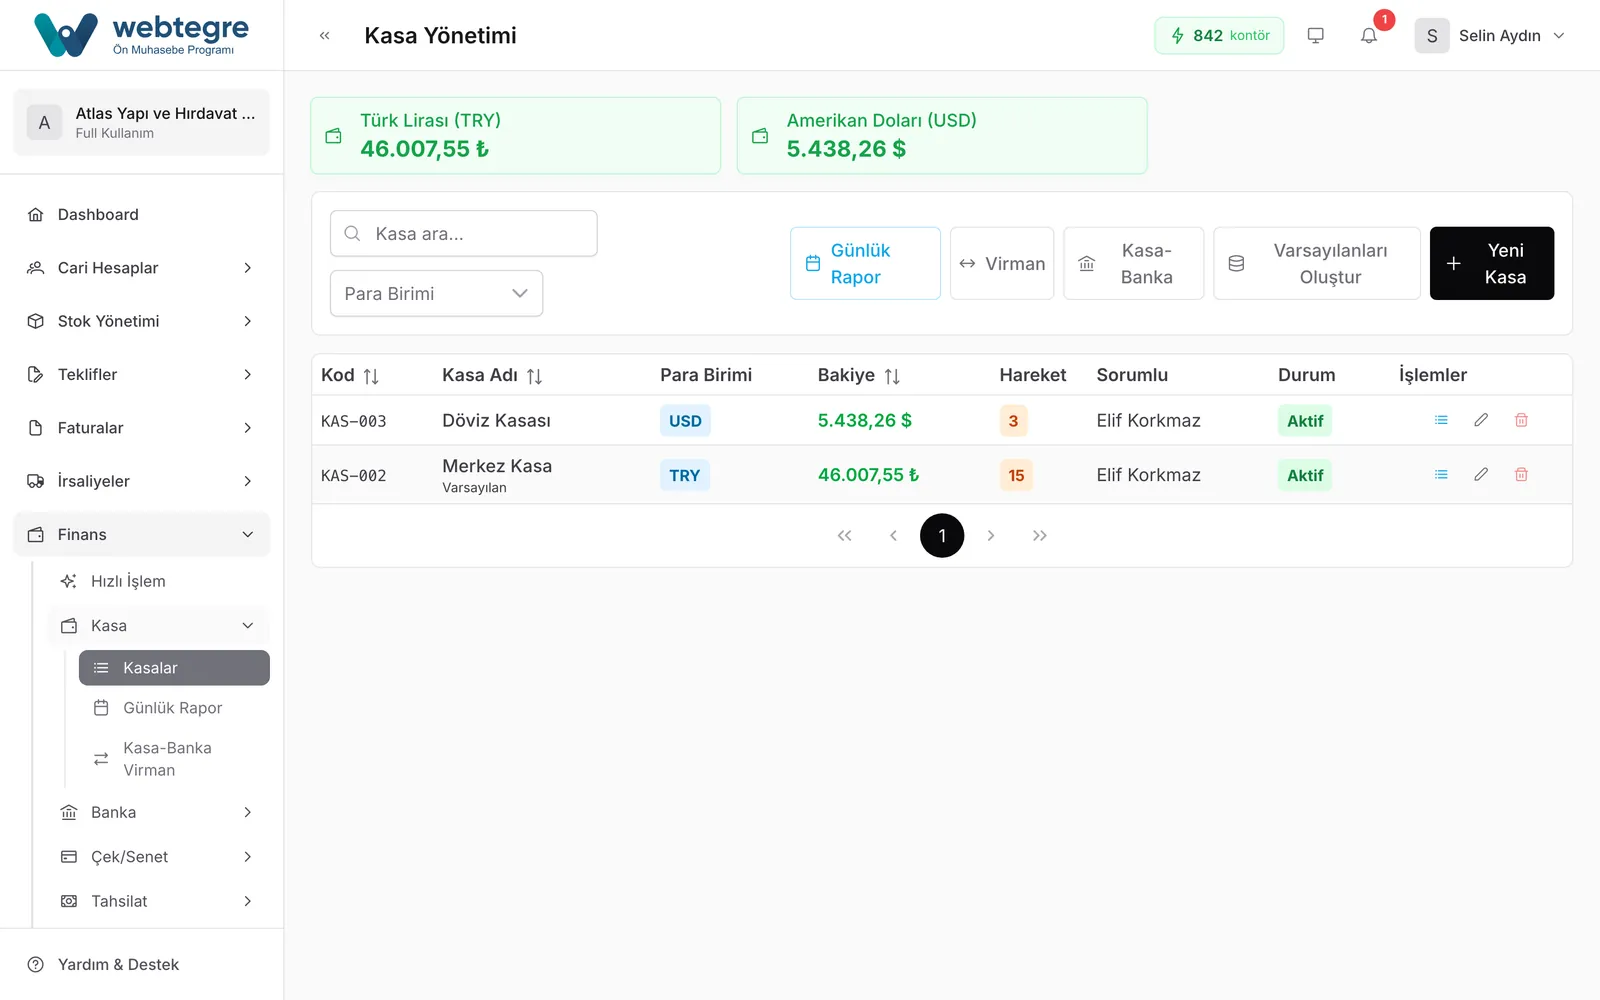Open Kasa-Banka Virman in the sidebar
The width and height of the screenshot is (1600, 1000).
tap(174, 759)
